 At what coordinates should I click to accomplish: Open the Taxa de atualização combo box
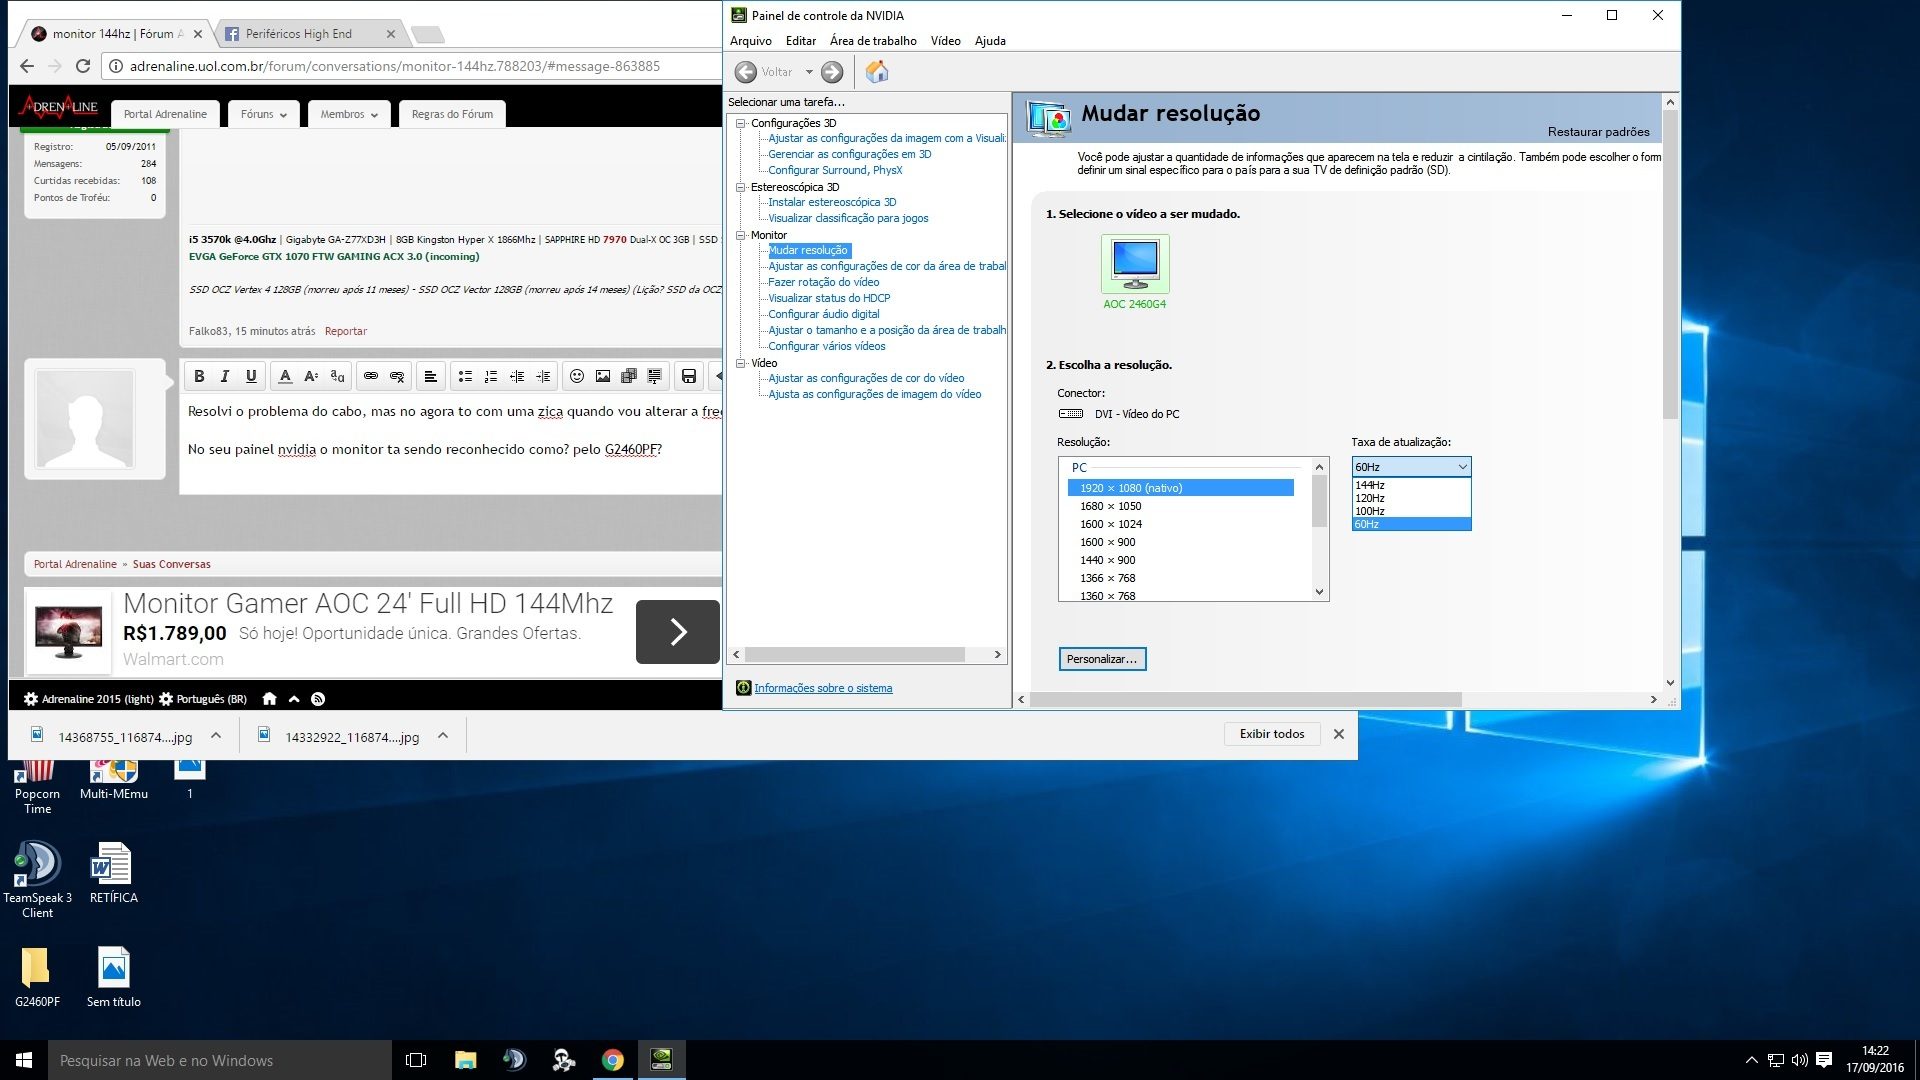coord(1411,467)
